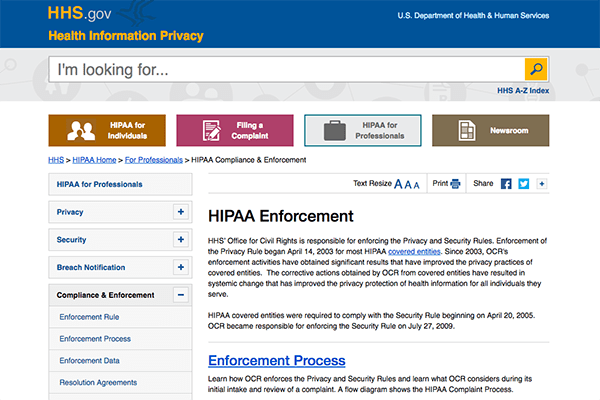Click the HIPAA Home breadcrumb link
Image resolution: width=600 pixels, height=400 pixels.
[x=94, y=160]
